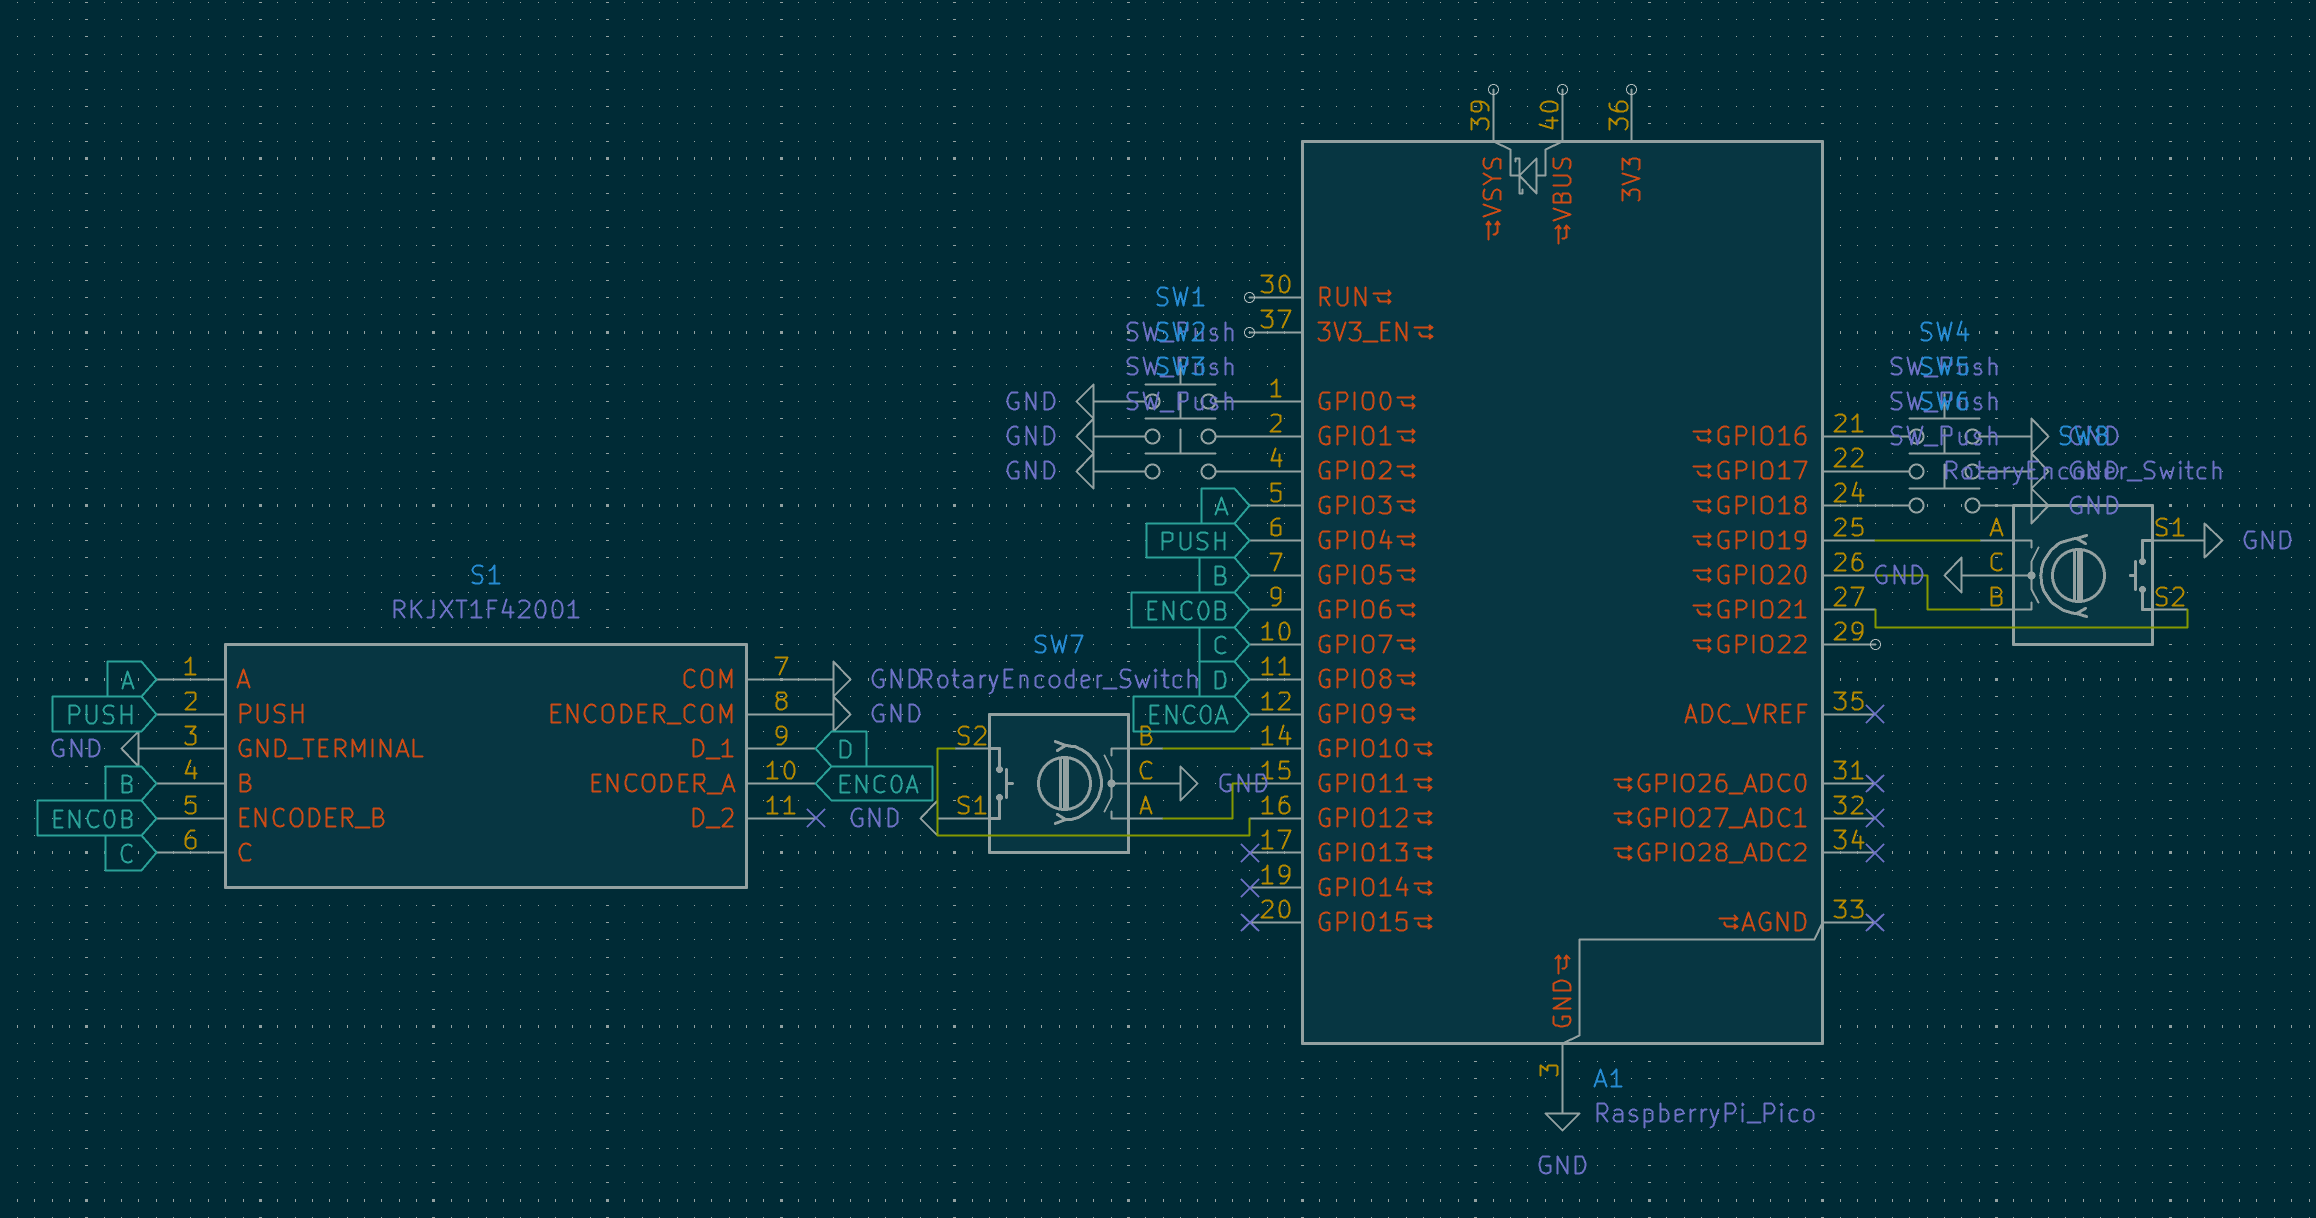
Task: Click the no-connect X at AGND pin 33
Action: pyautogui.click(x=1875, y=922)
